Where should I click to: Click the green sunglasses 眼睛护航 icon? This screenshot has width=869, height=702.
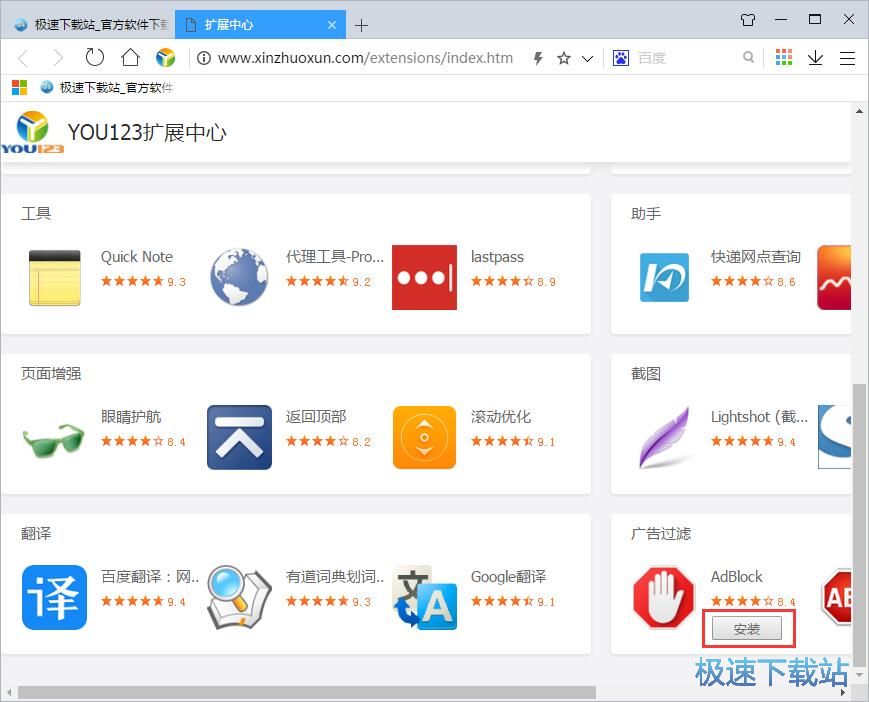click(54, 439)
